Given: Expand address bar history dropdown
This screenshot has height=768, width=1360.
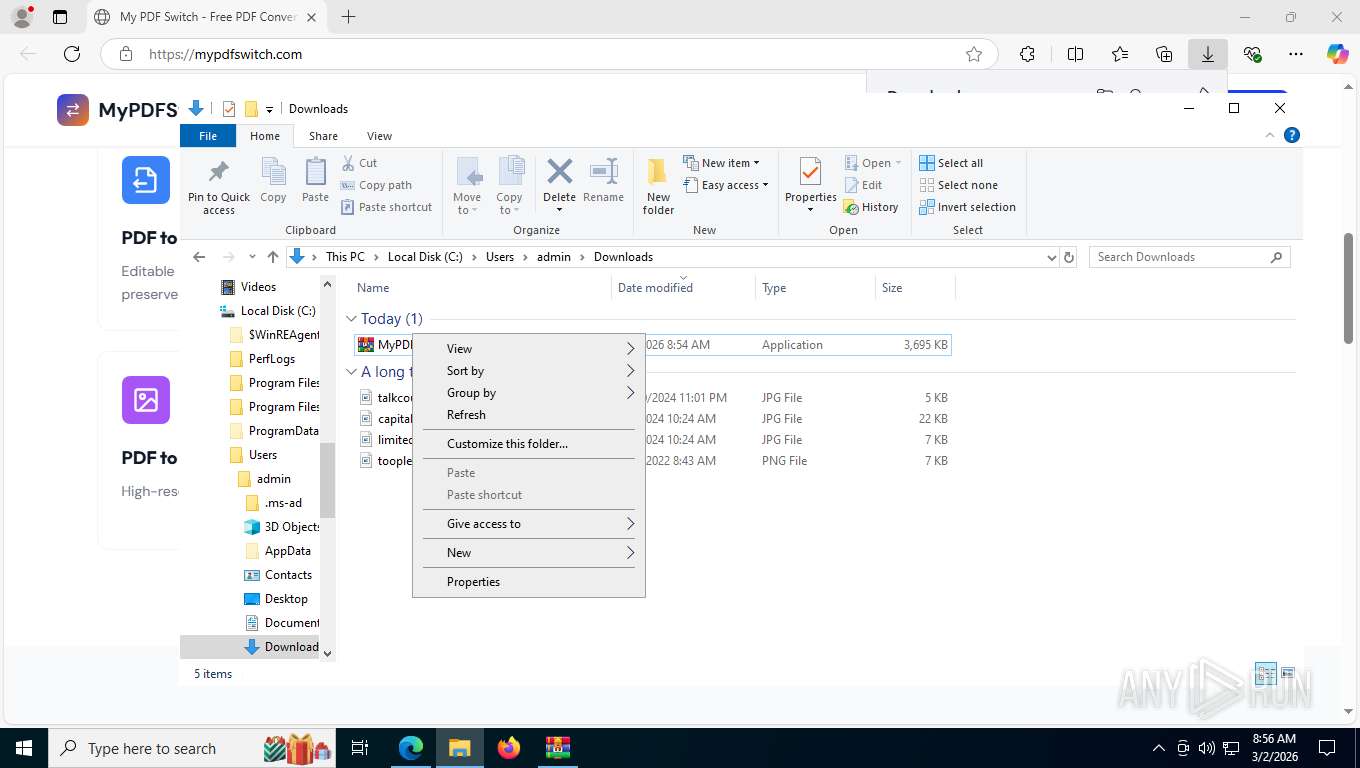Looking at the screenshot, I should tap(1051, 257).
